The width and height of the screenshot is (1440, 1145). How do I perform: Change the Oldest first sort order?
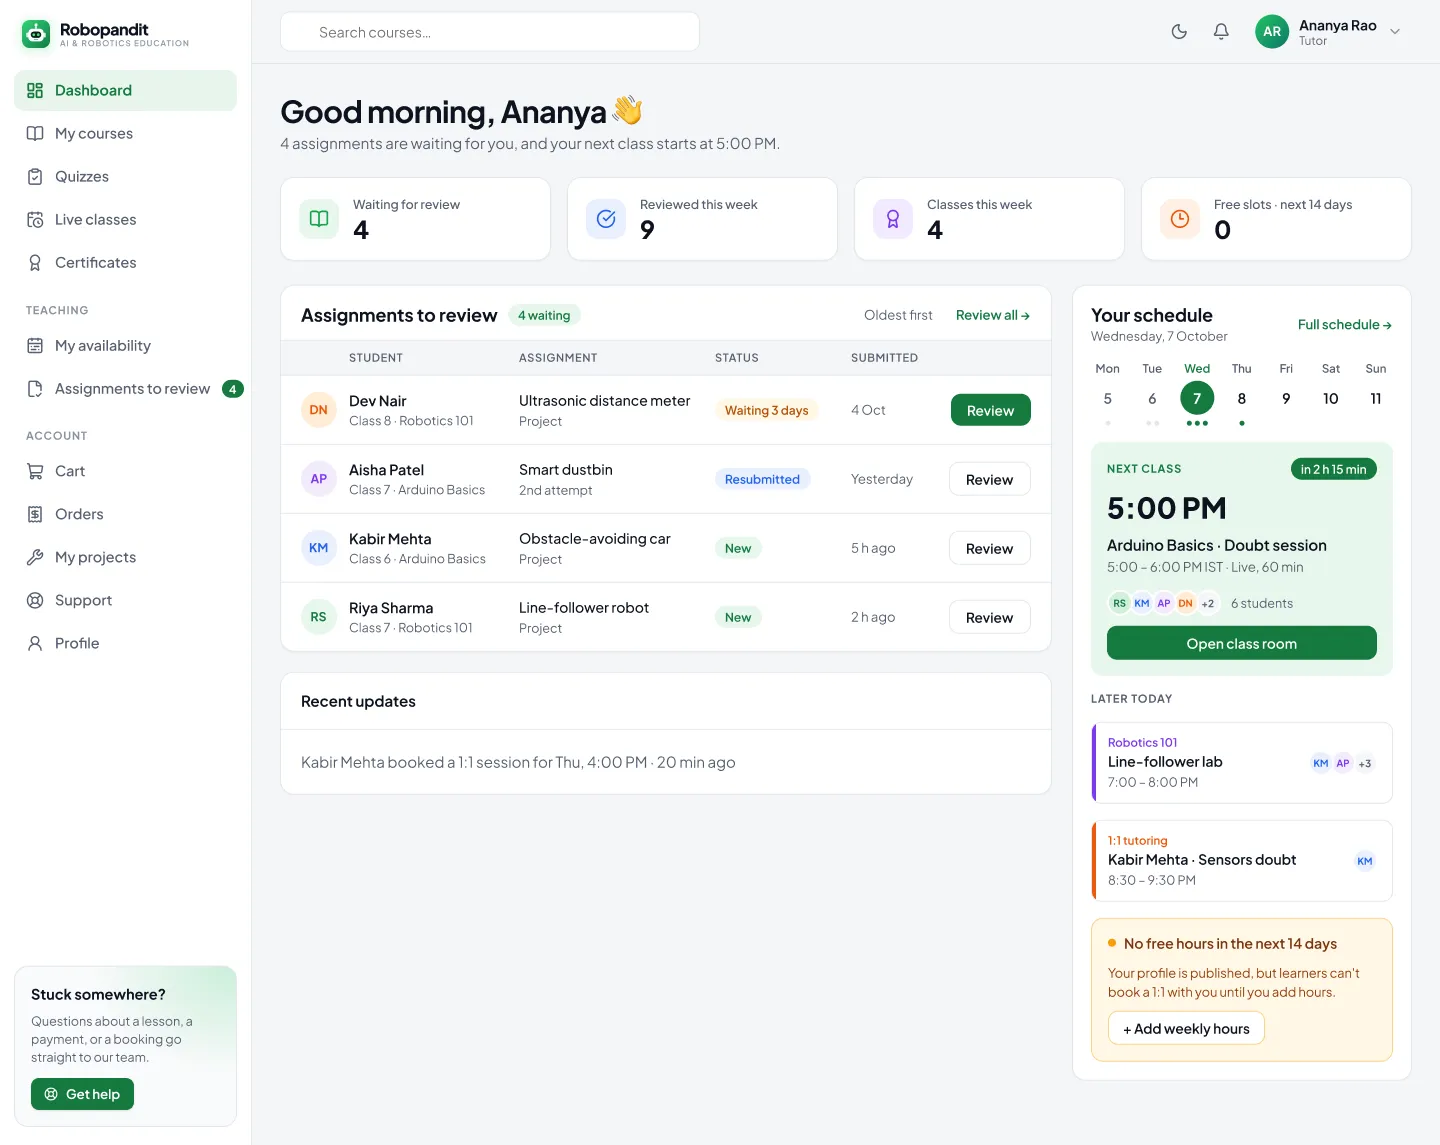pyautogui.click(x=898, y=315)
